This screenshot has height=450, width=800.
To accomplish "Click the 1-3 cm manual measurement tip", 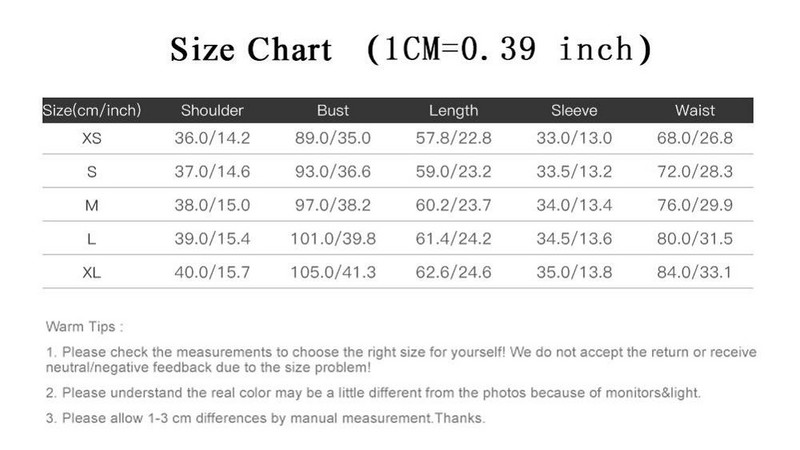I will [x=266, y=418].
